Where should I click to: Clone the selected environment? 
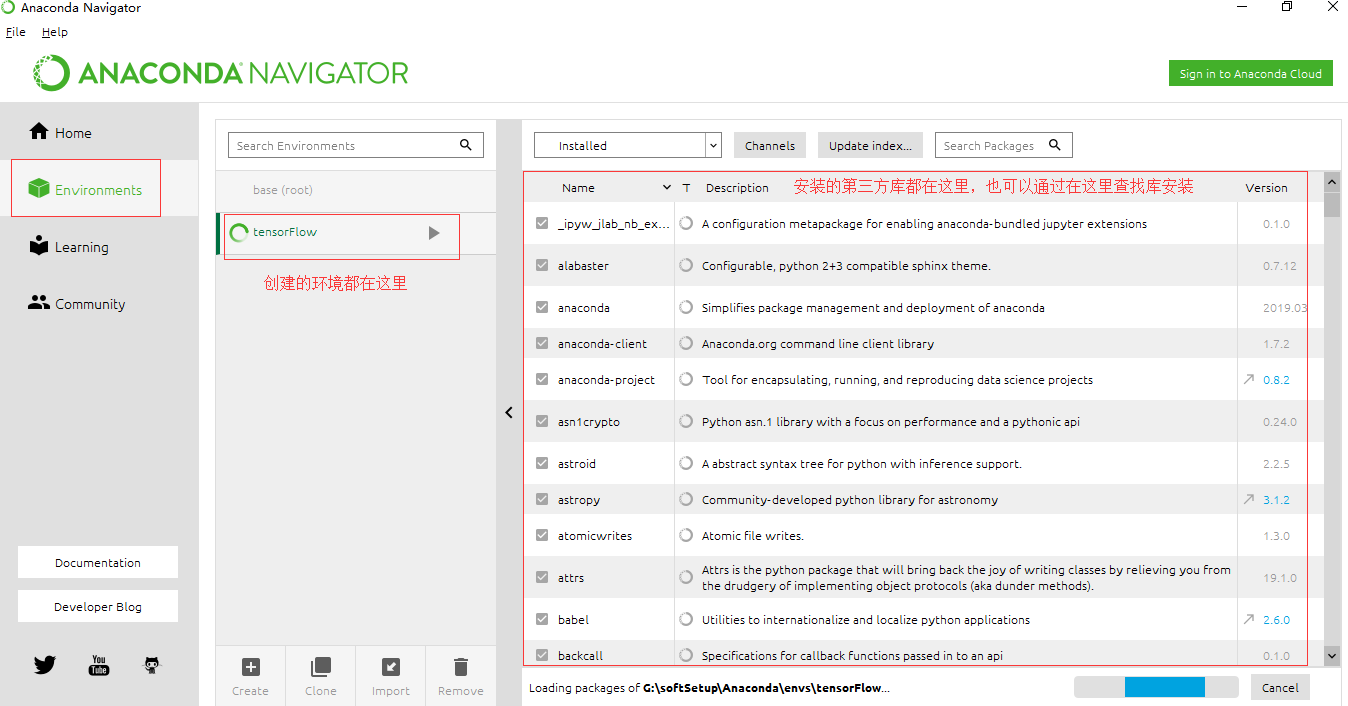pos(321,676)
